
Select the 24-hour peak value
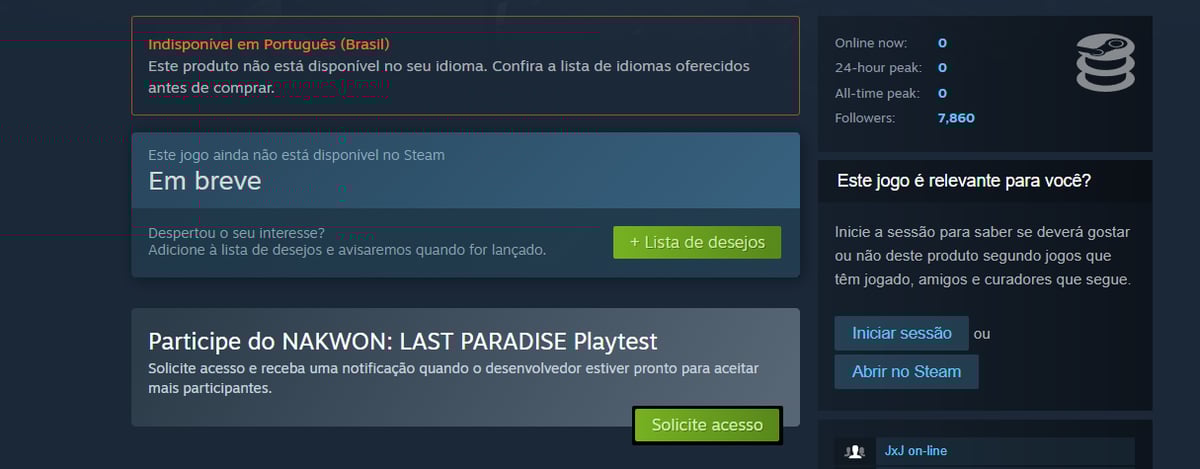pos(942,68)
